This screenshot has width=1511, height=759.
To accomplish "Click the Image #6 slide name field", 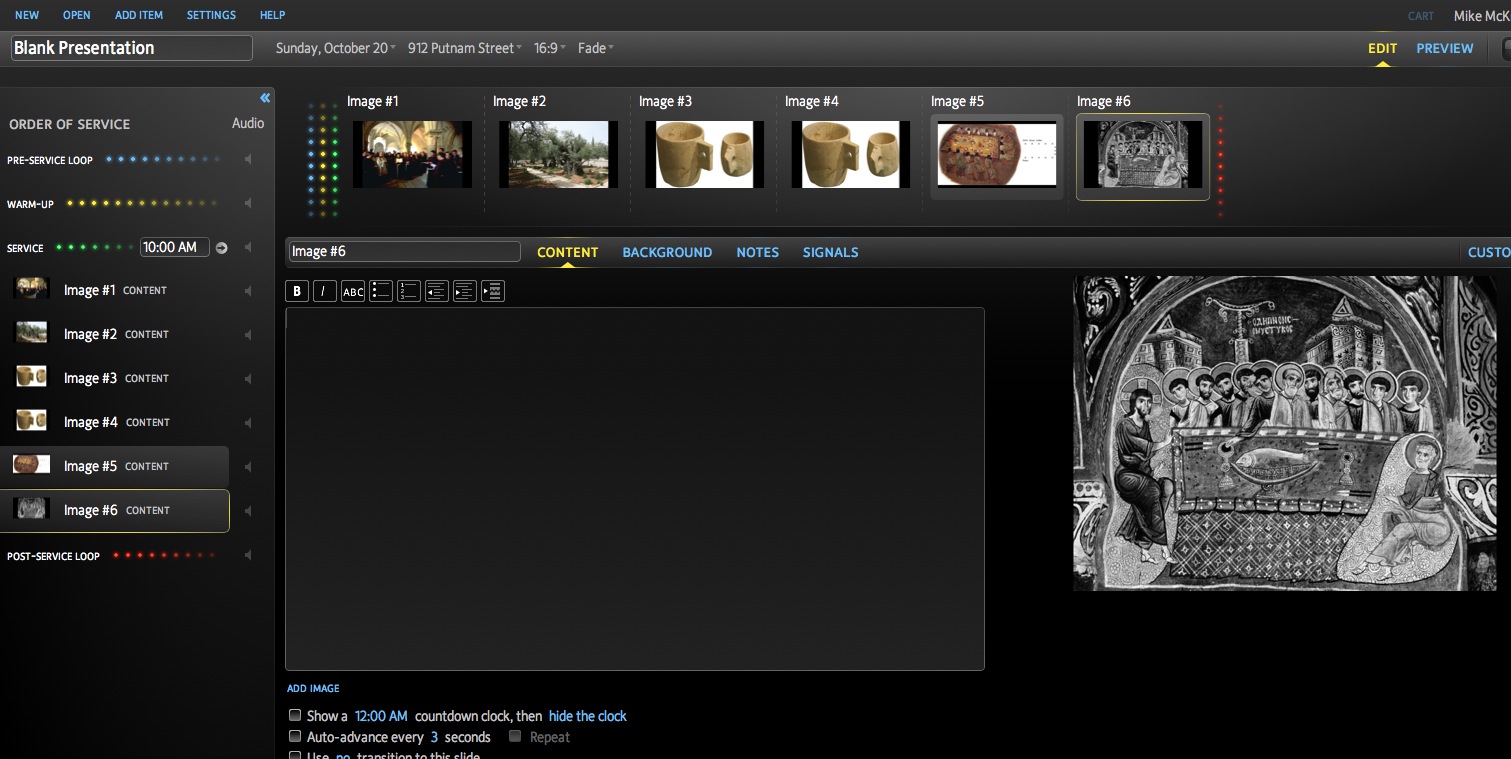I will [405, 251].
